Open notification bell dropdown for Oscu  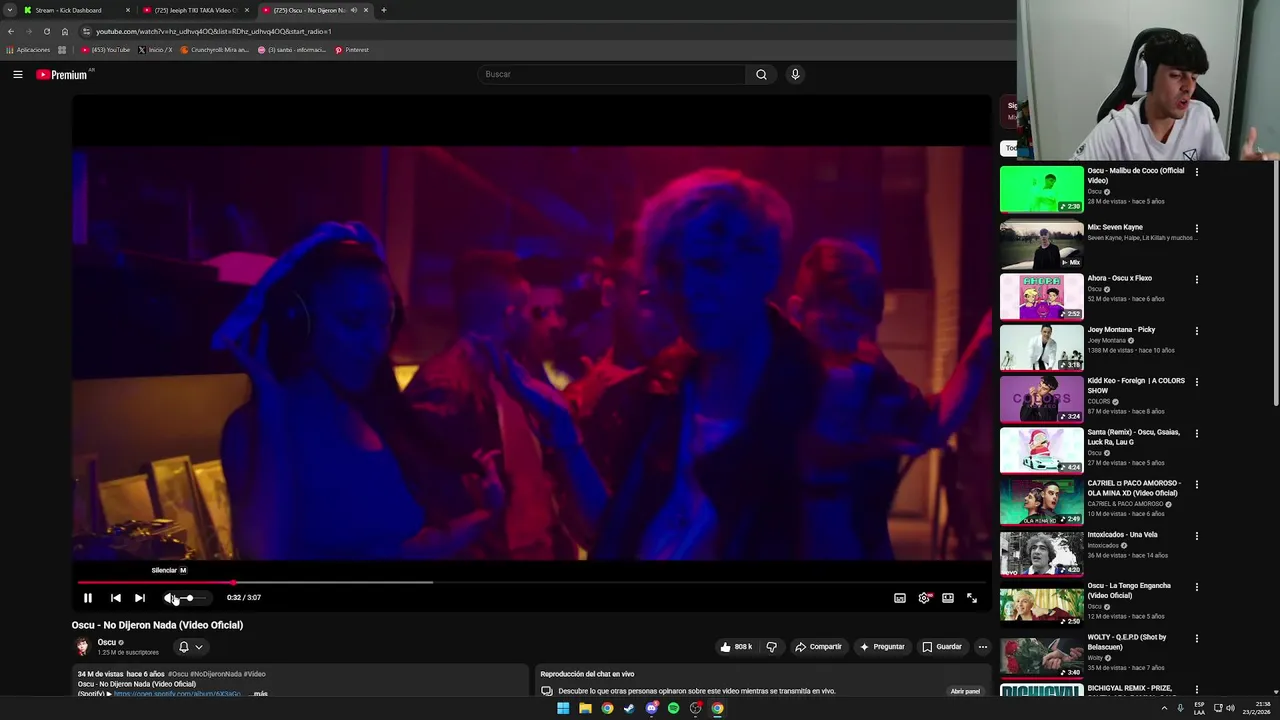190,647
